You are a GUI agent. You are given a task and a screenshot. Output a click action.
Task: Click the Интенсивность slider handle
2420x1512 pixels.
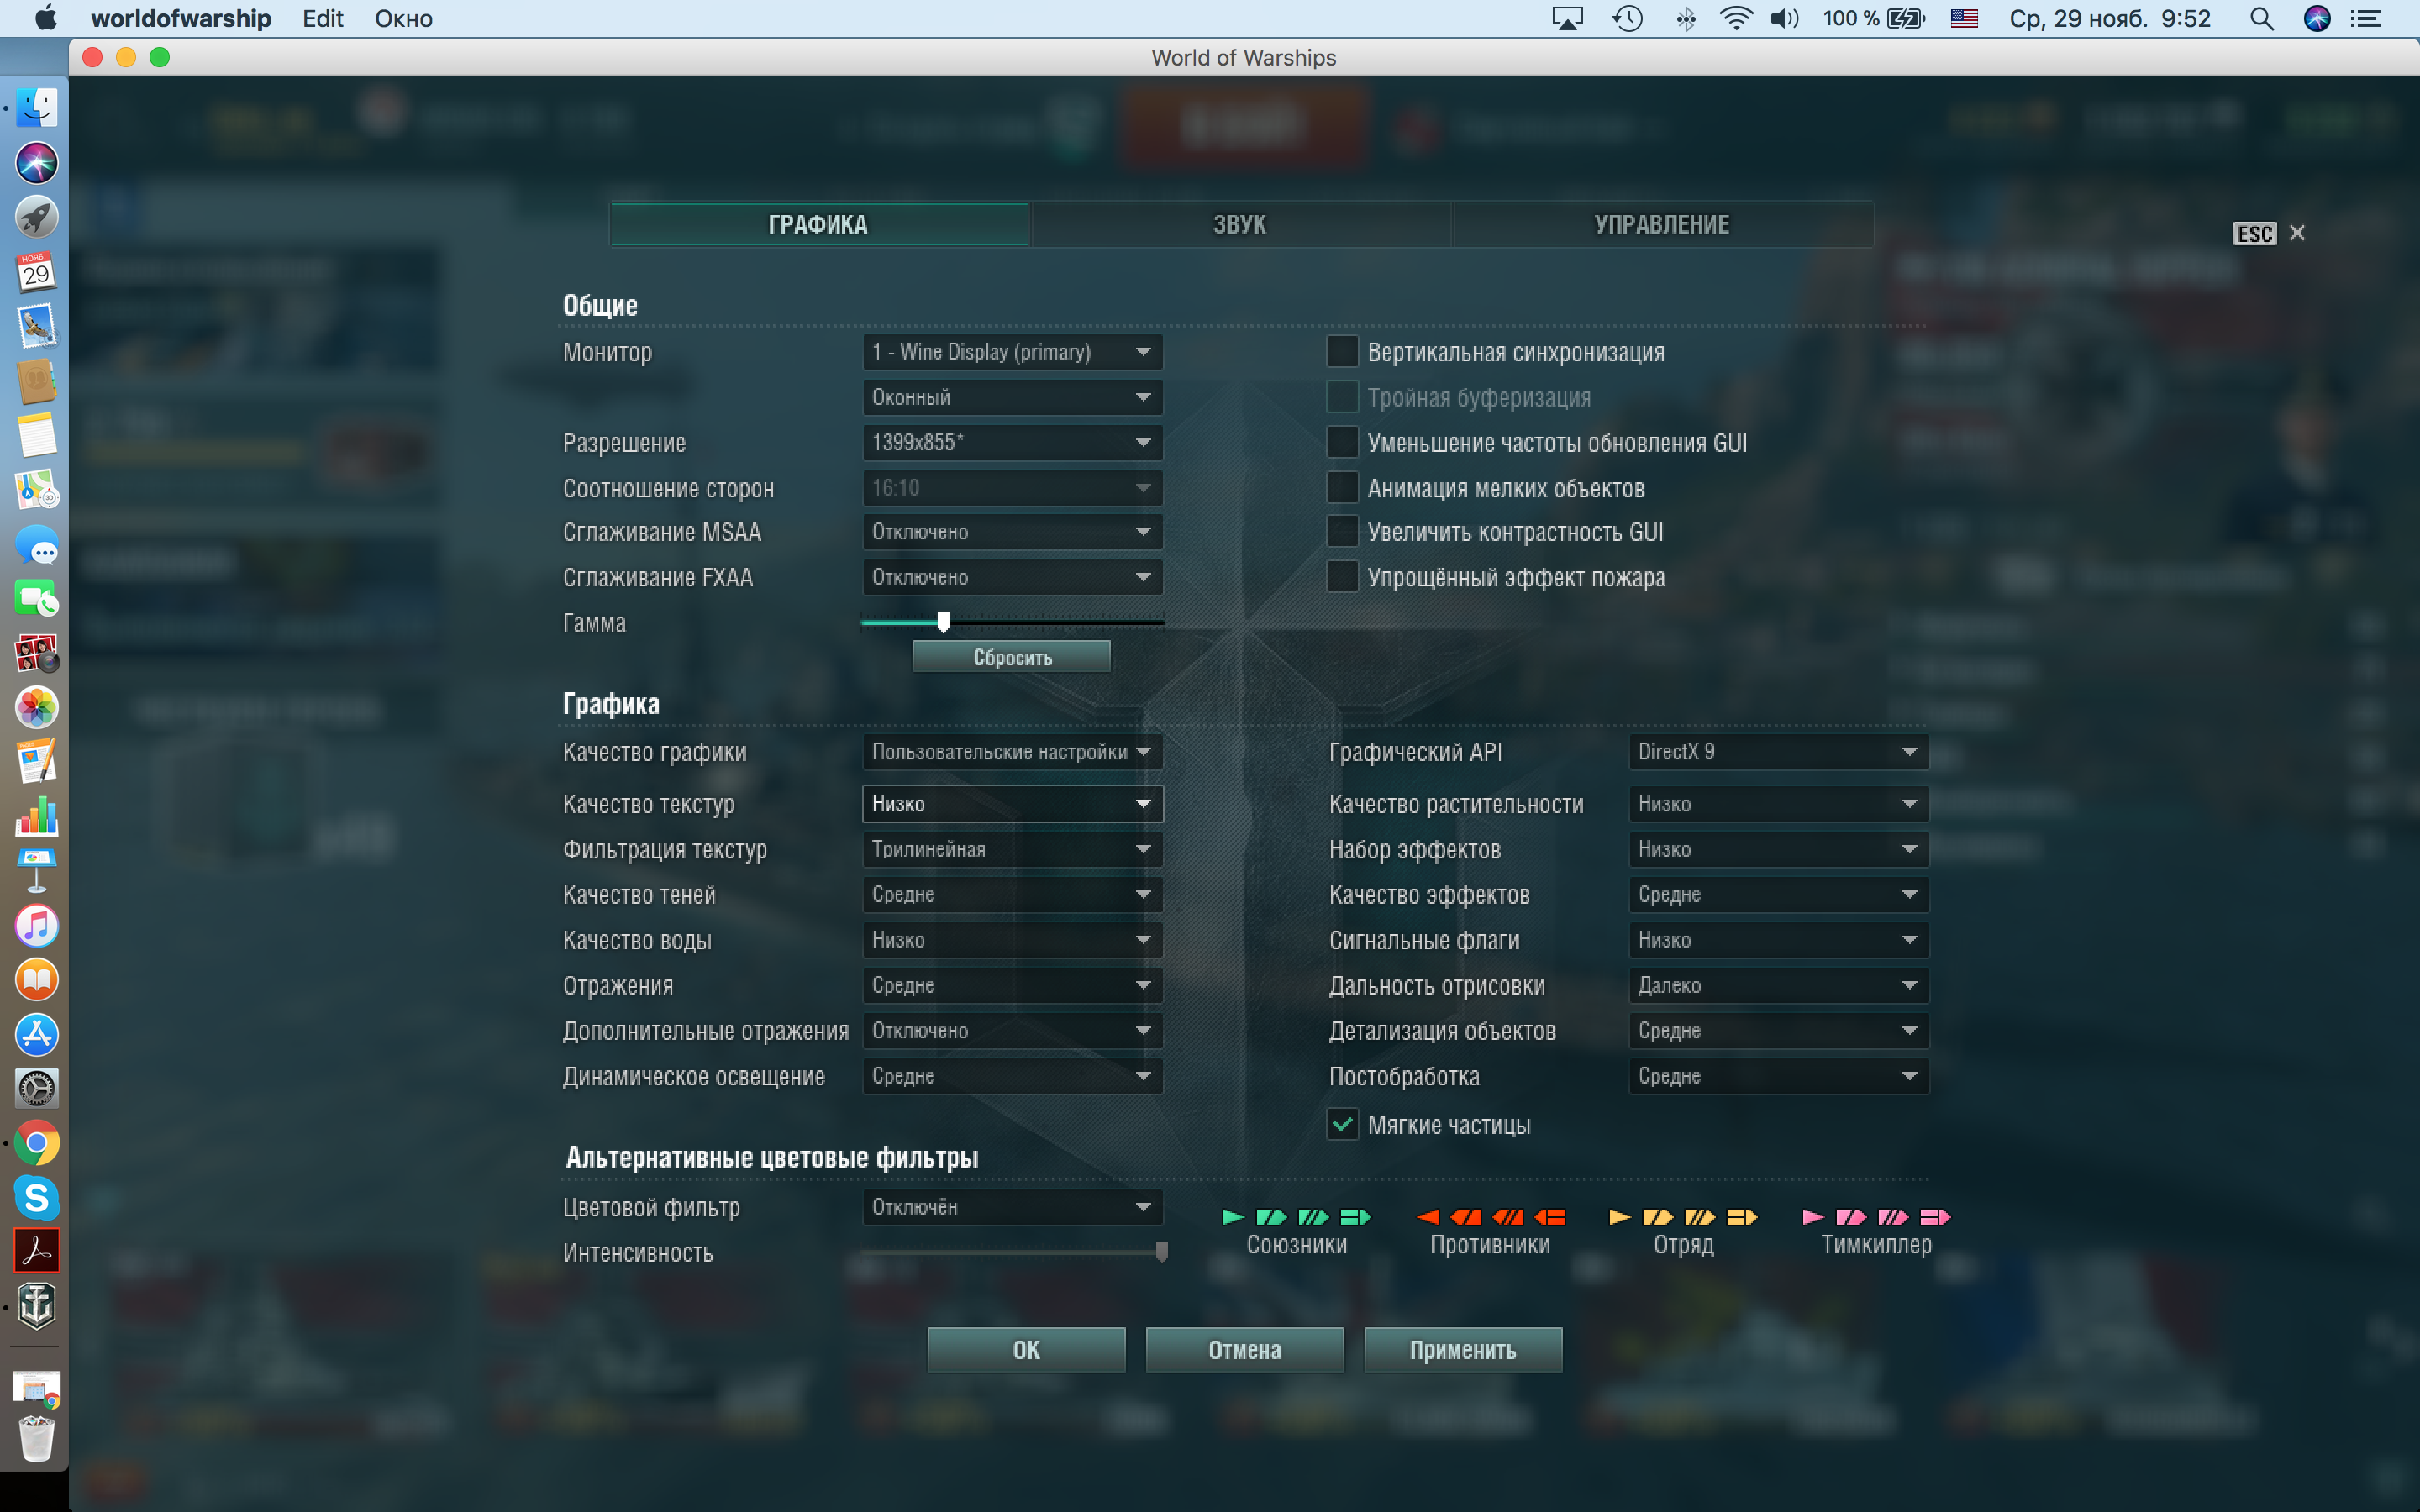tap(1161, 1252)
